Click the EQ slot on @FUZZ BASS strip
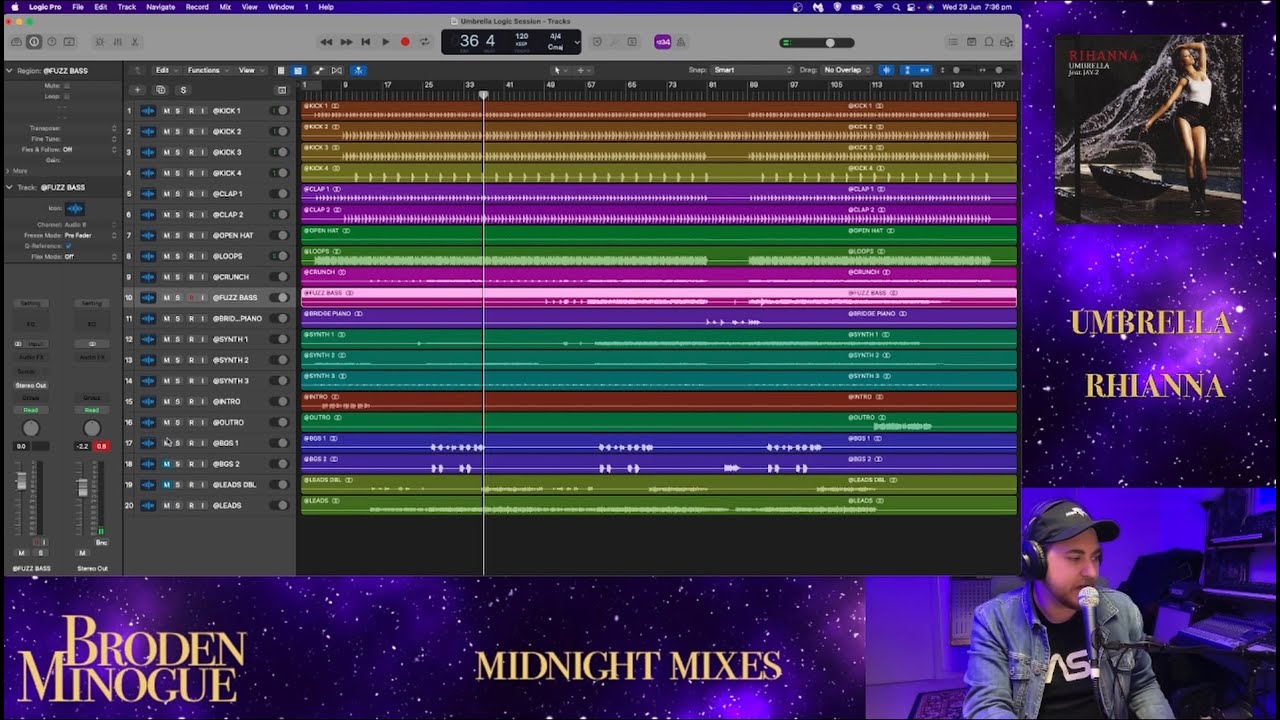This screenshot has height=720, width=1280. 31,324
